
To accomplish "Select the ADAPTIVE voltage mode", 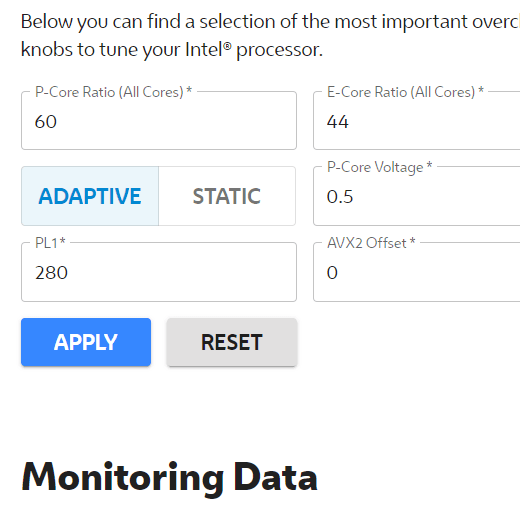I will [90, 196].
